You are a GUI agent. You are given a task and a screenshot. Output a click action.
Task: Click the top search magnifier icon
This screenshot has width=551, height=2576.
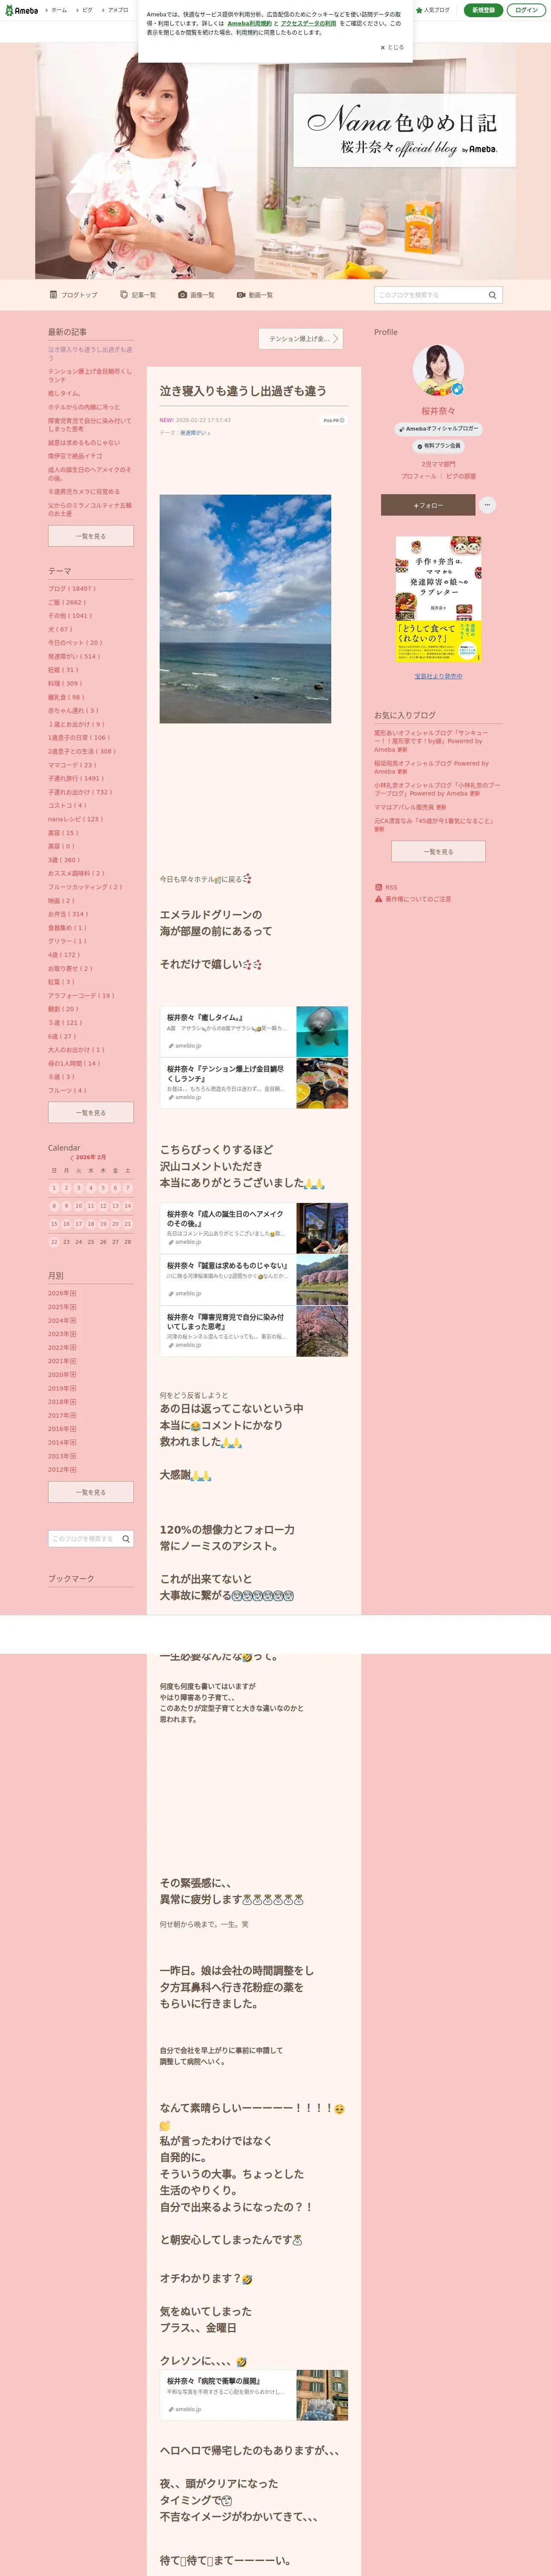point(492,295)
